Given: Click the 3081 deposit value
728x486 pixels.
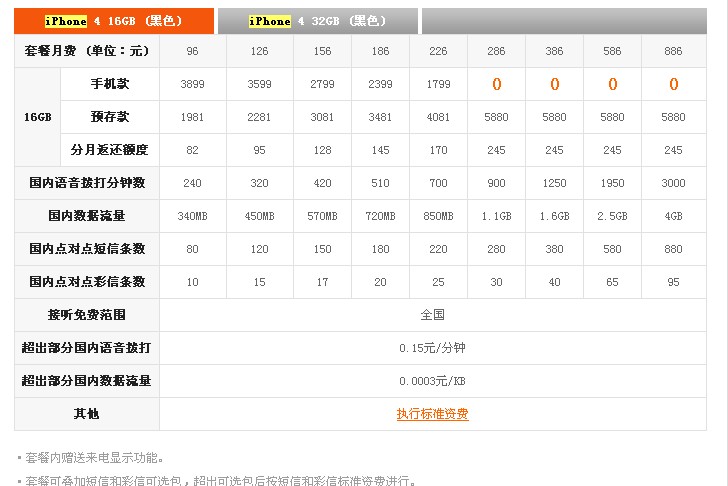Looking at the screenshot, I should tap(322, 117).
